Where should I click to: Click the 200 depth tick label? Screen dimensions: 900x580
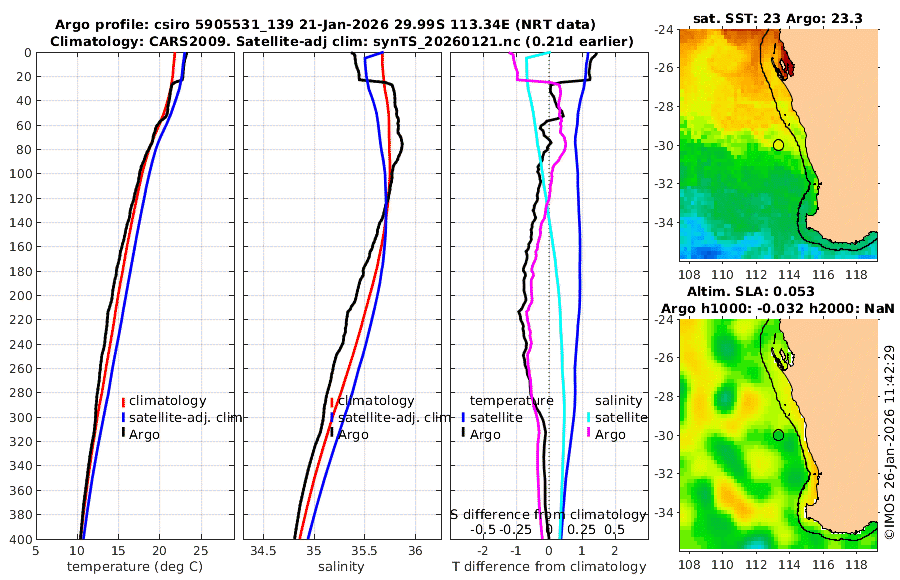(21, 295)
